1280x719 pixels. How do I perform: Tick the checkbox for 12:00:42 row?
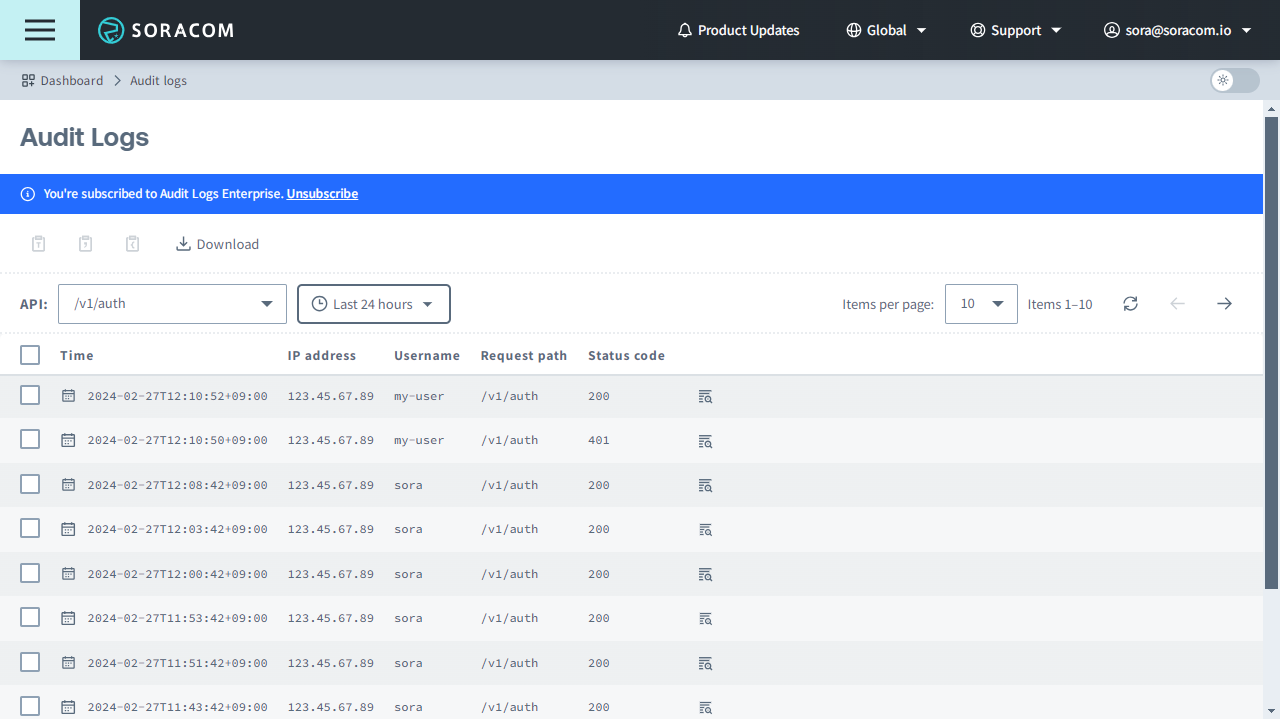[x=30, y=573]
